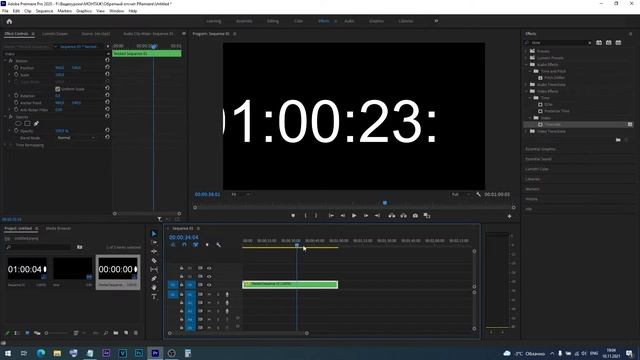The width and height of the screenshot is (640, 360).
Task: Toggle Snap in timeline
Action: (x=184, y=244)
